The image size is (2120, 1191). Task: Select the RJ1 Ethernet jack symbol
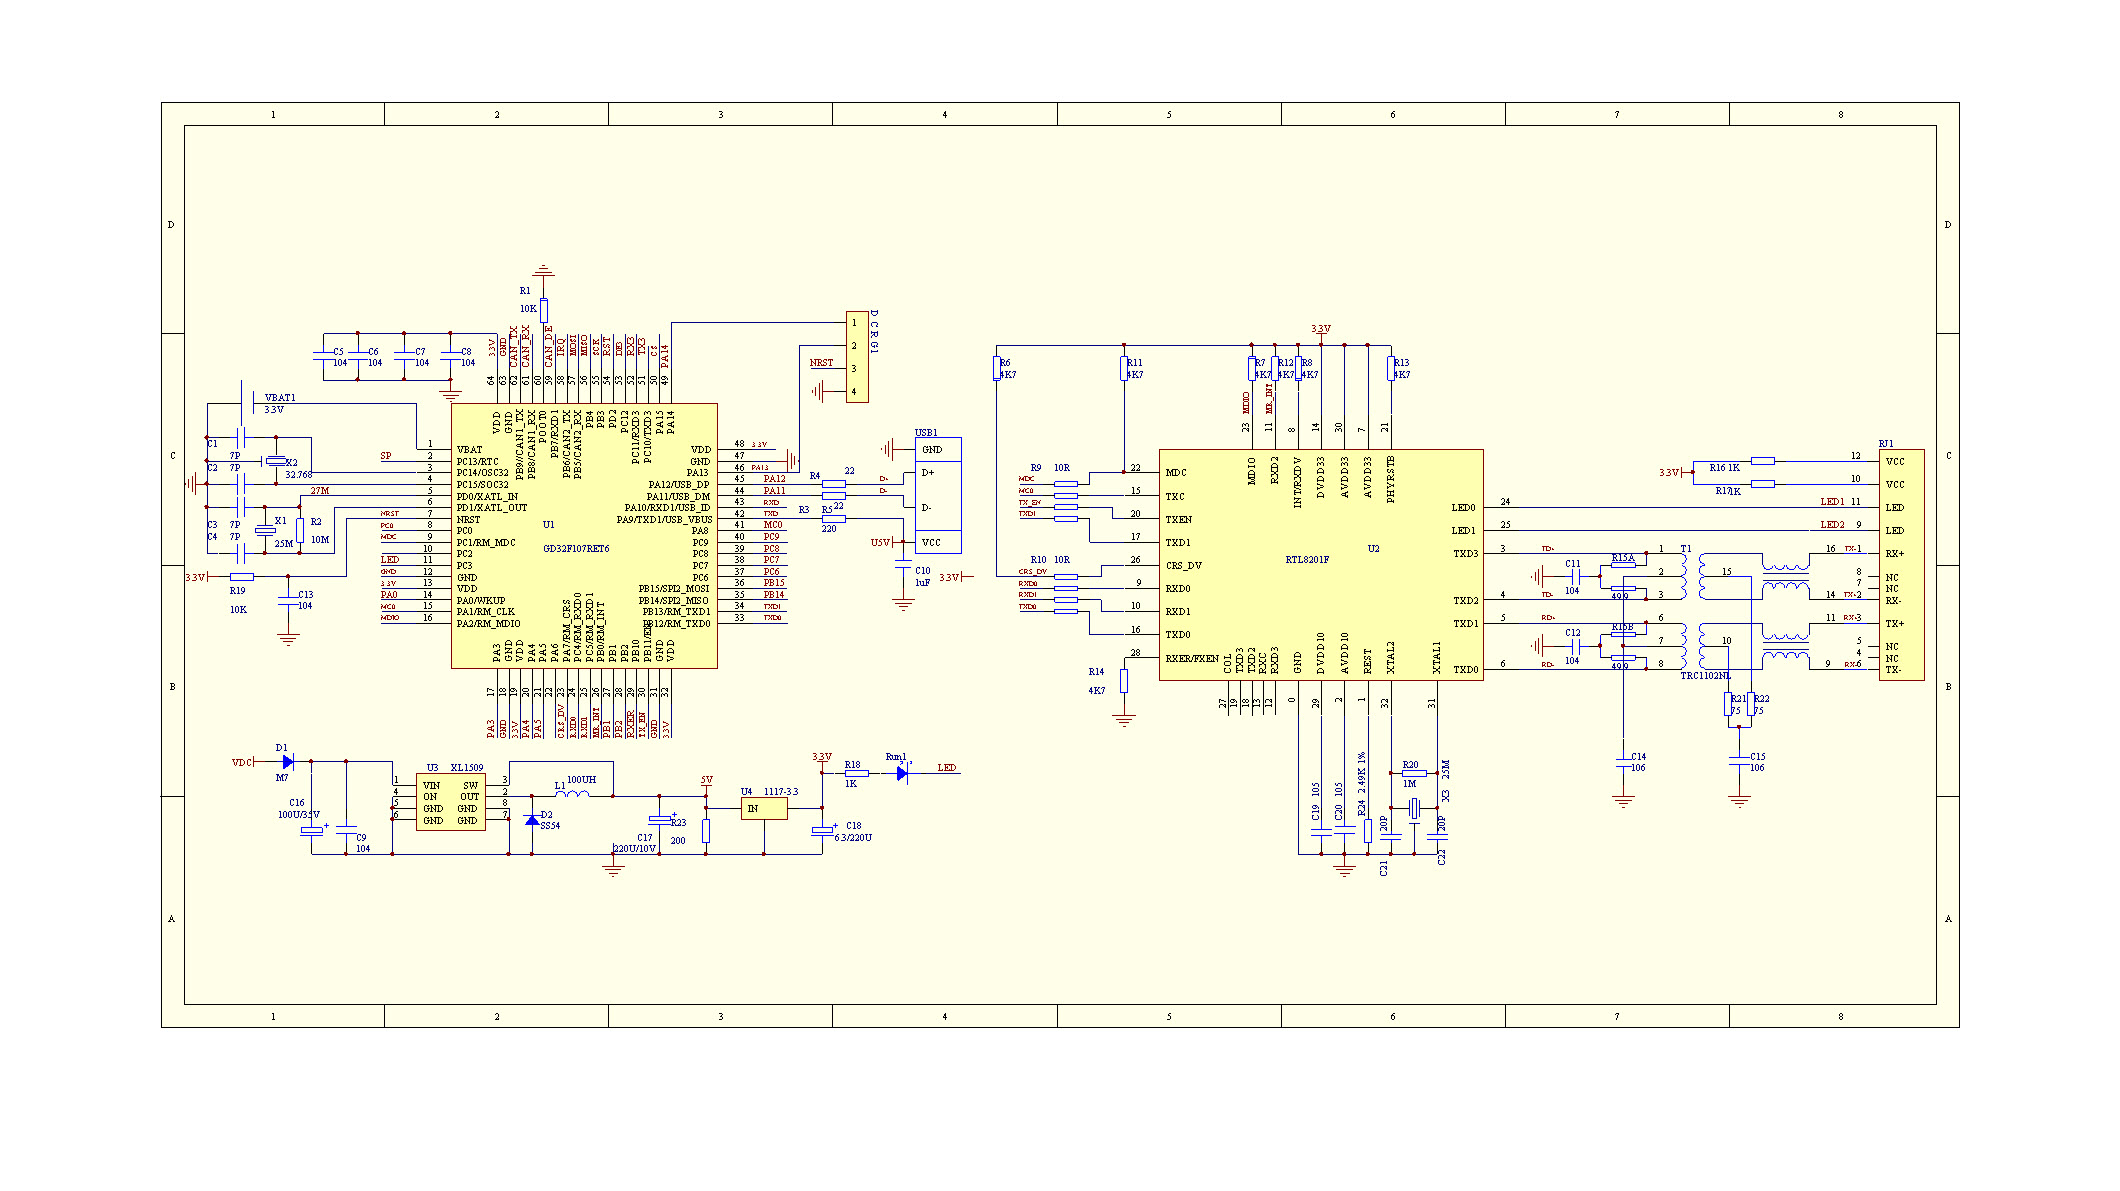pyautogui.click(x=1901, y=565)
